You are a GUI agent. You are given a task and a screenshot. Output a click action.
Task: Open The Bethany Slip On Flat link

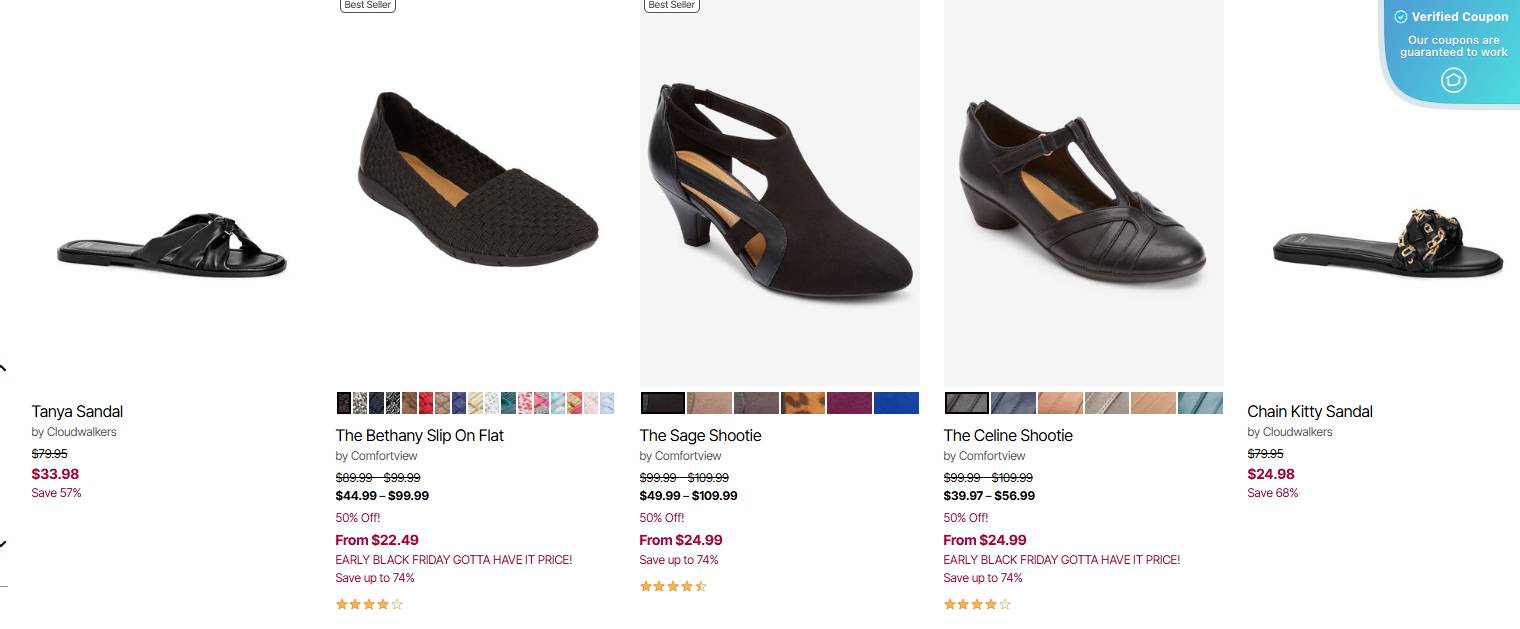point(420,435)
